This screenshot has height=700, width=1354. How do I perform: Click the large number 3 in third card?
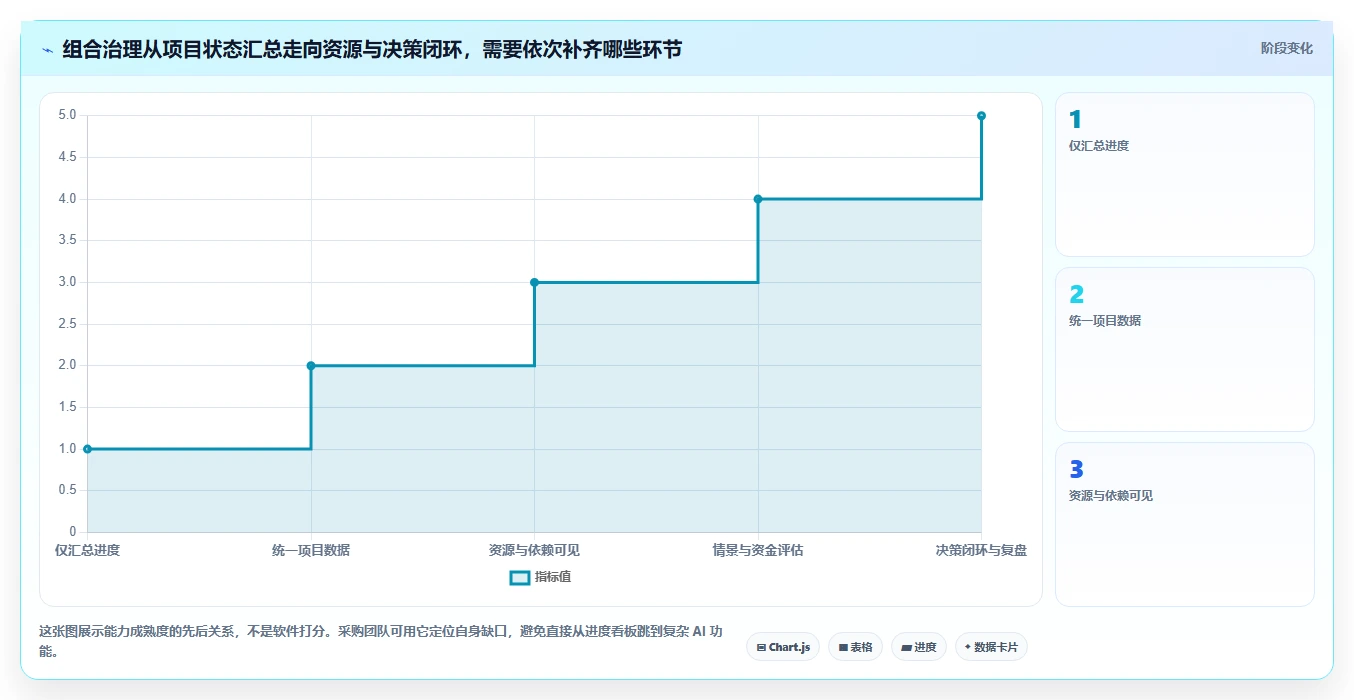tap(1076, 470)
